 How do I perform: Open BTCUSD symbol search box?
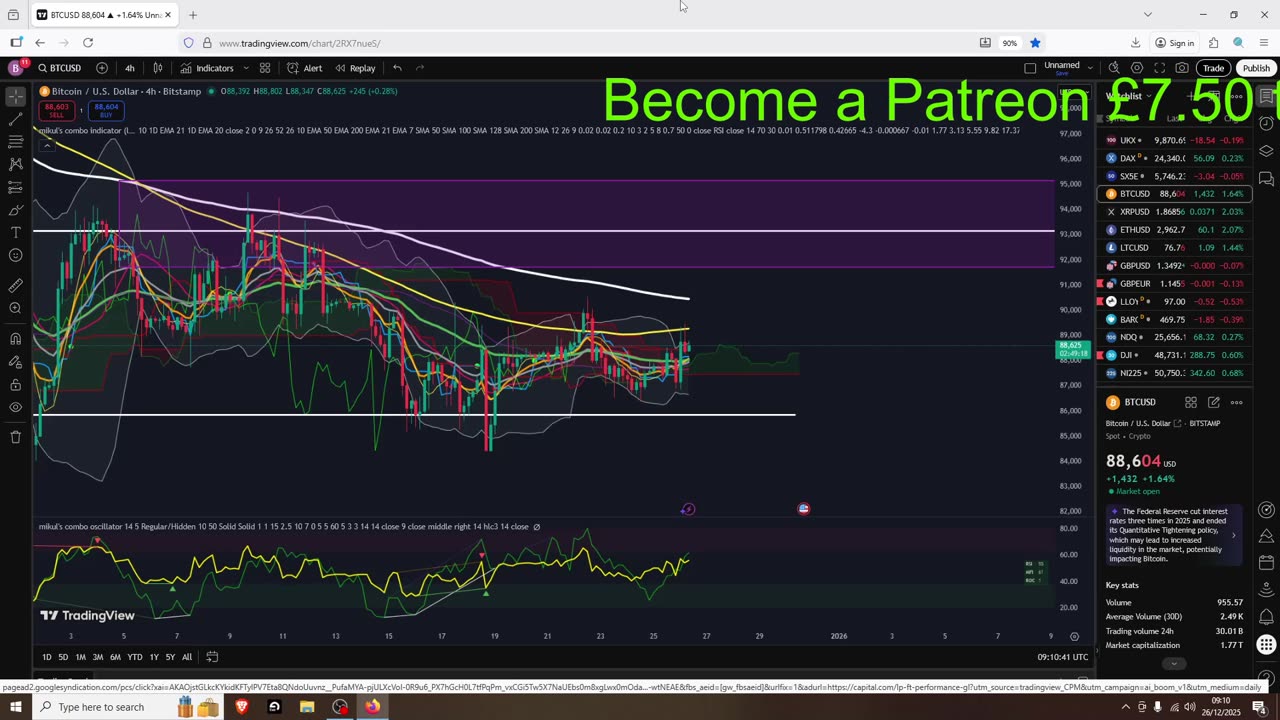(x=60, y=68)
